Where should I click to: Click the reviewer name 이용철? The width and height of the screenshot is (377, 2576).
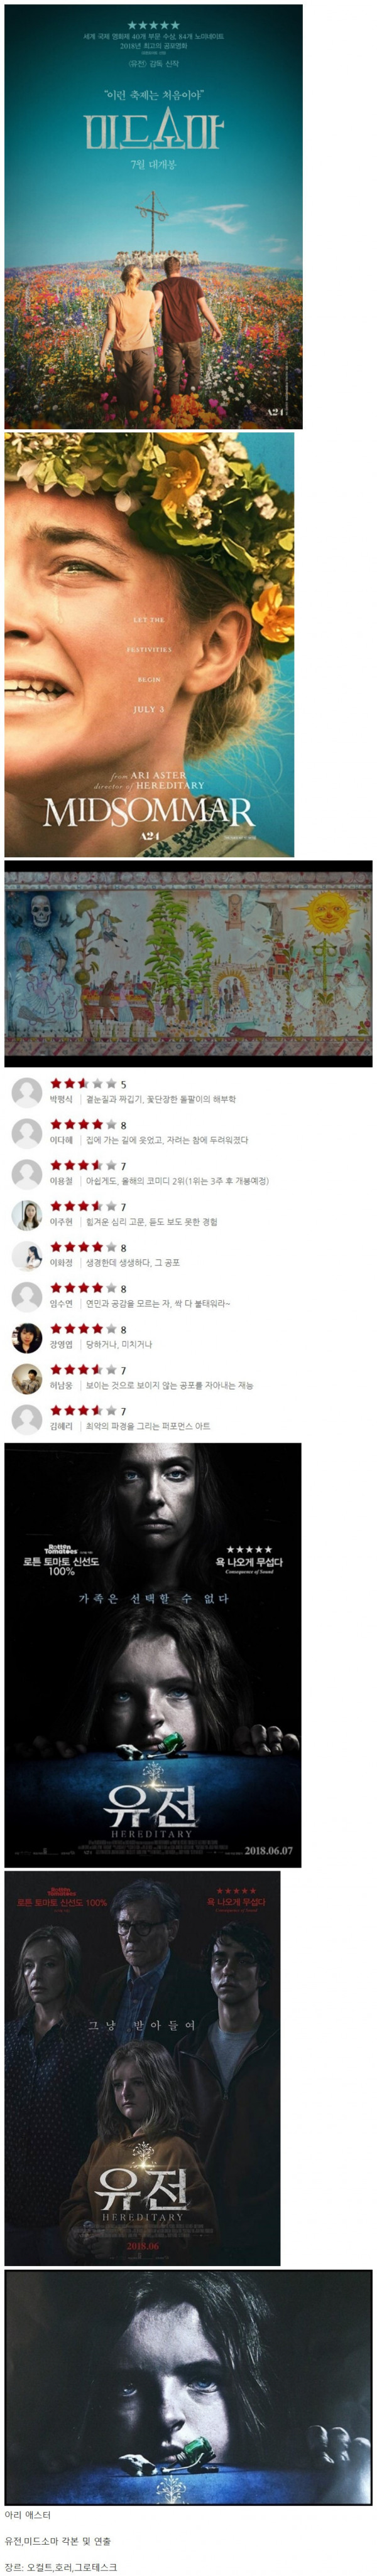coord(61,1181)
